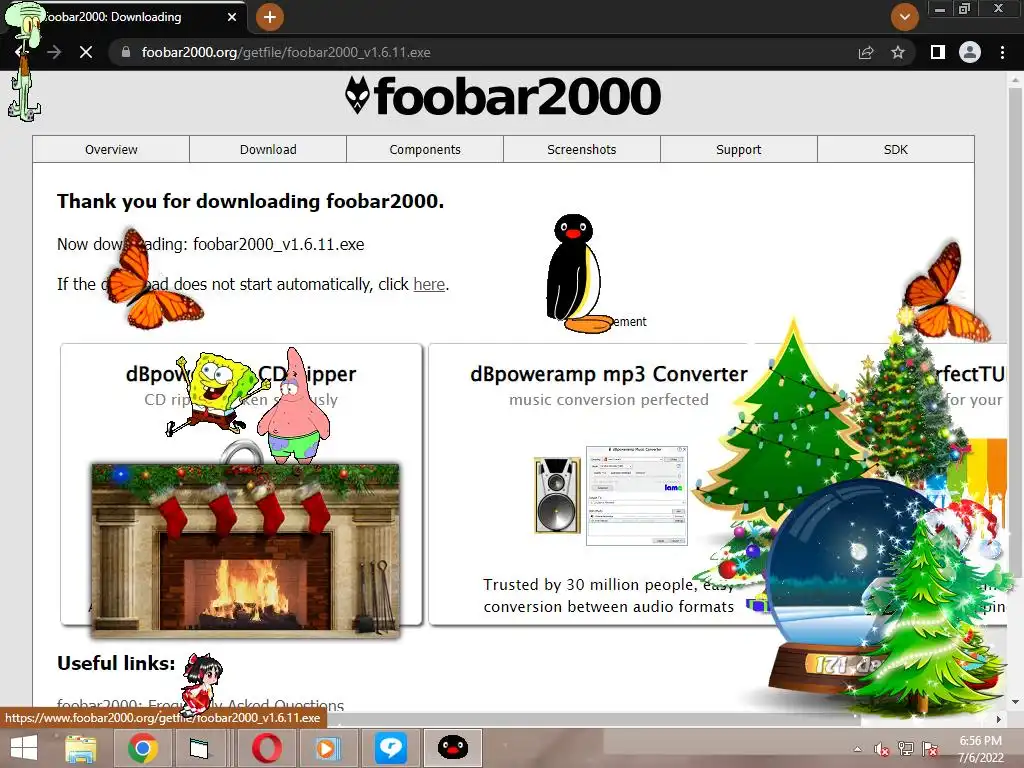Switch to the Components tab
Viewport: 1024px width, 768px height.
pos(424,150)
